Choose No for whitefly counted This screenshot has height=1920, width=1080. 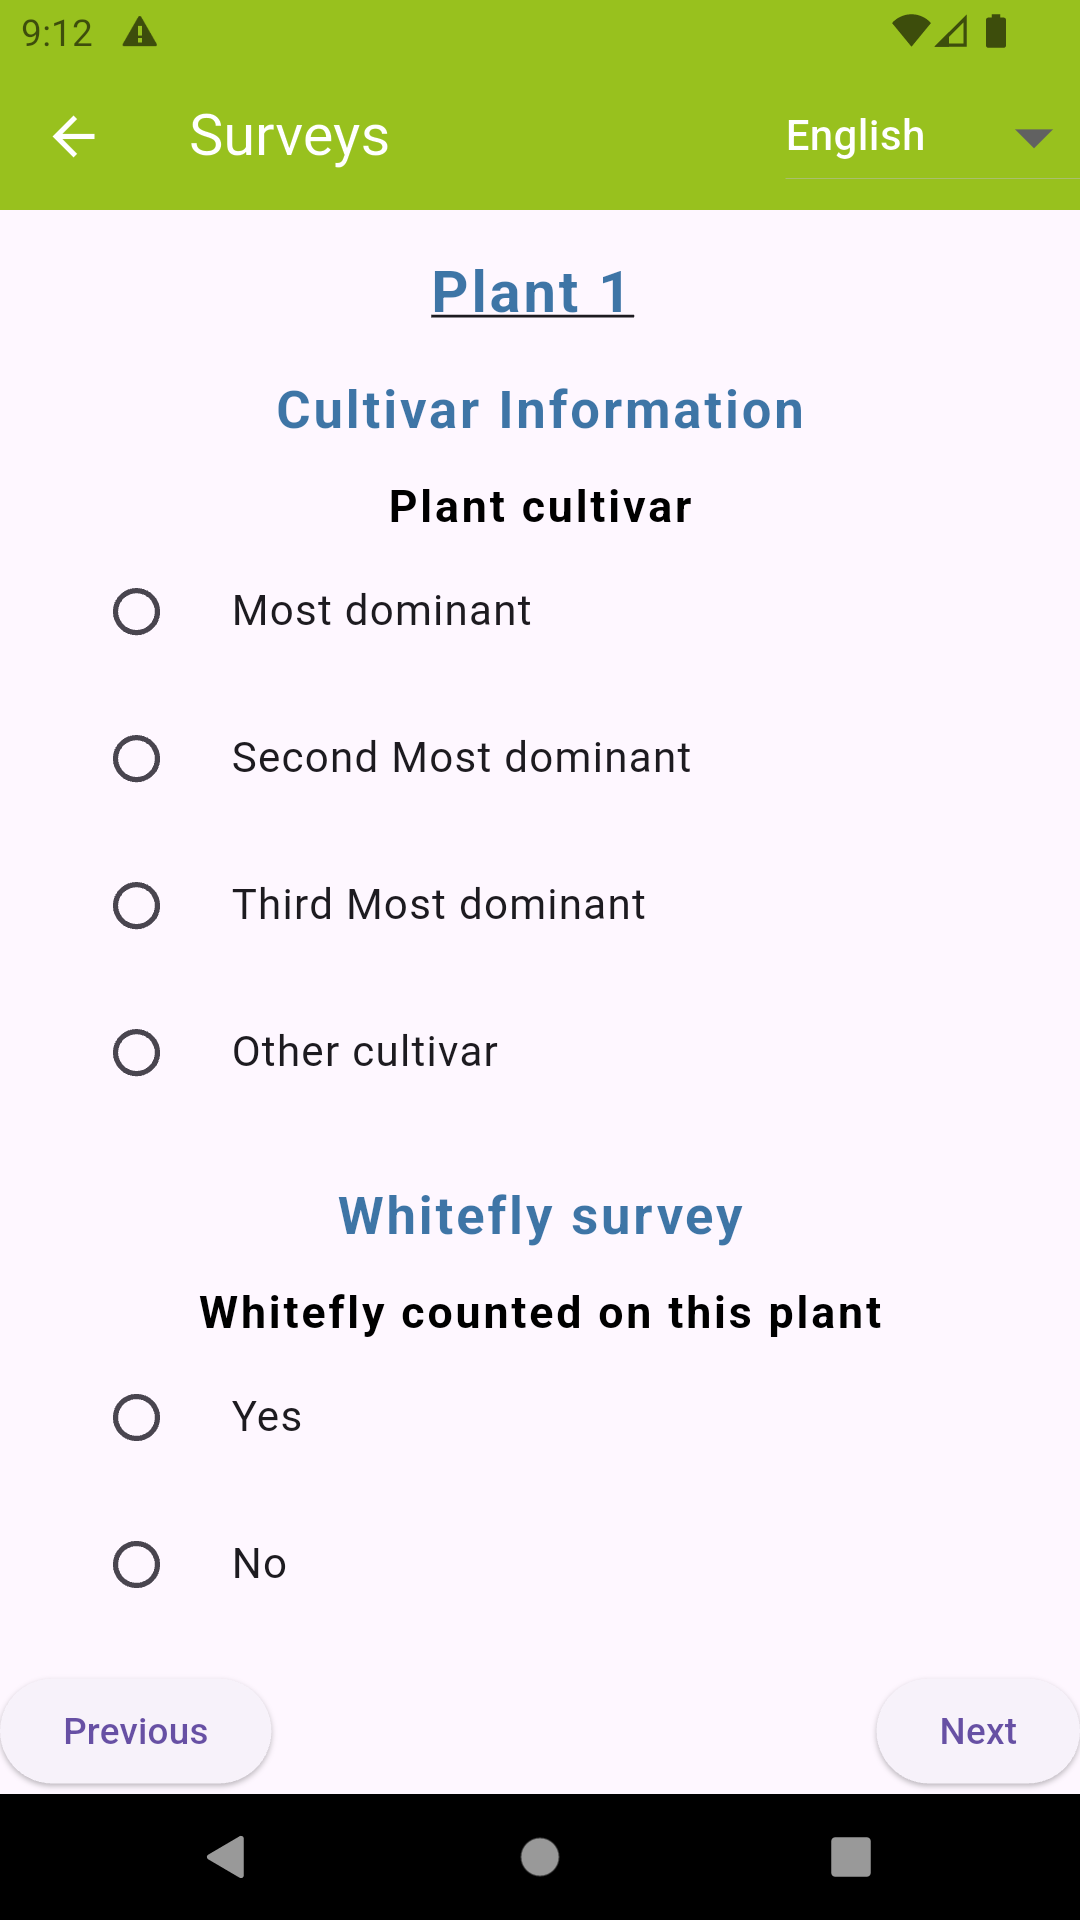137,1565
